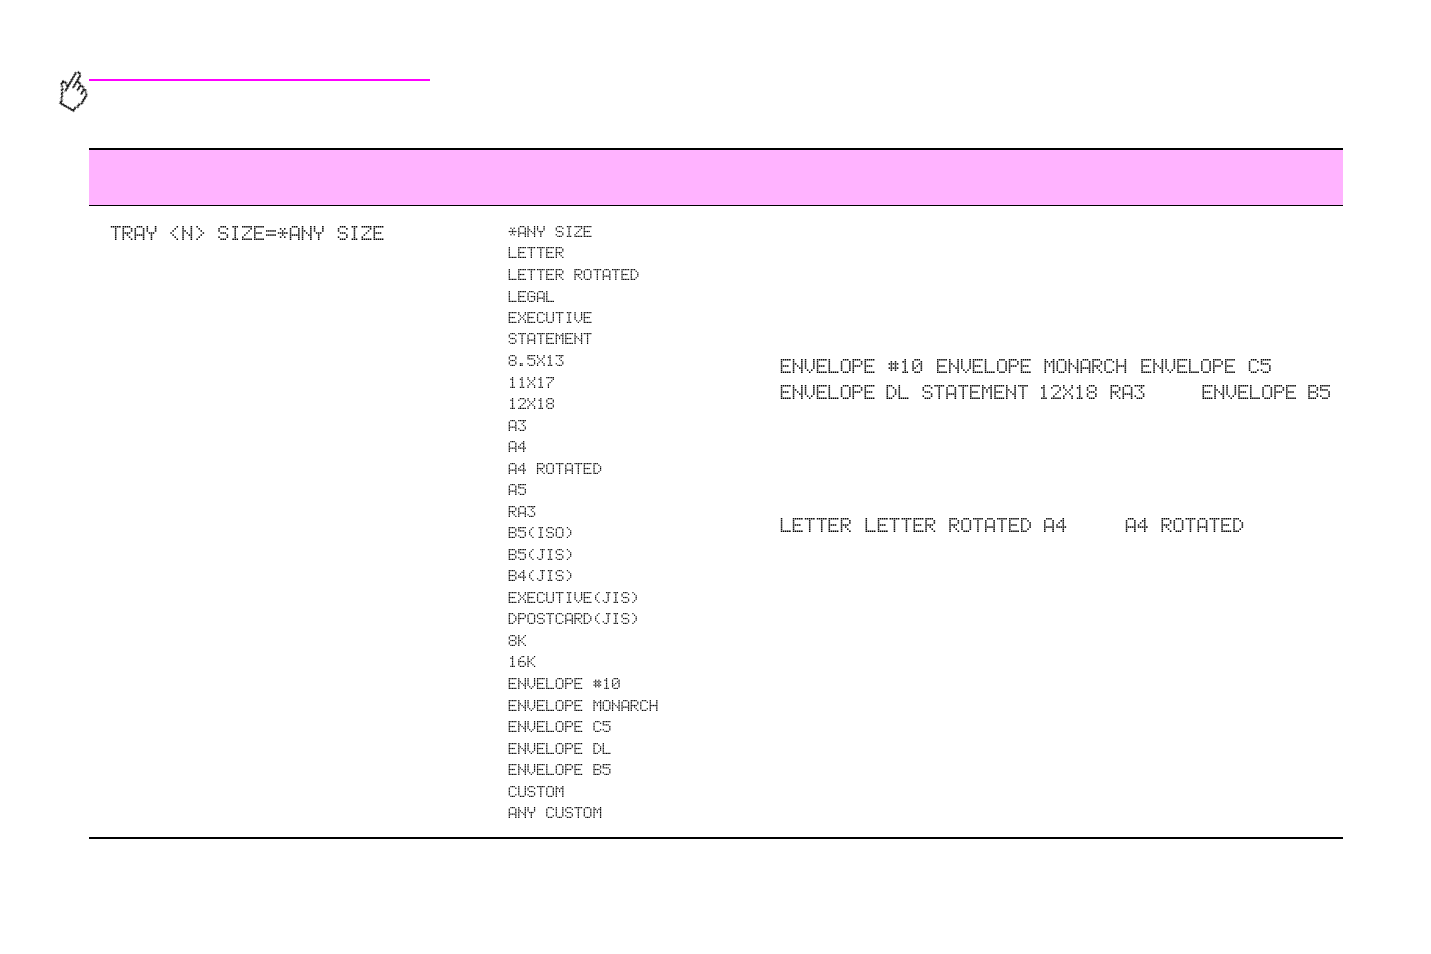Choose the B4(JIS) size entry
Image resolution: width=1431 pixels, height=954 pixels.
[x=539, y=576]
